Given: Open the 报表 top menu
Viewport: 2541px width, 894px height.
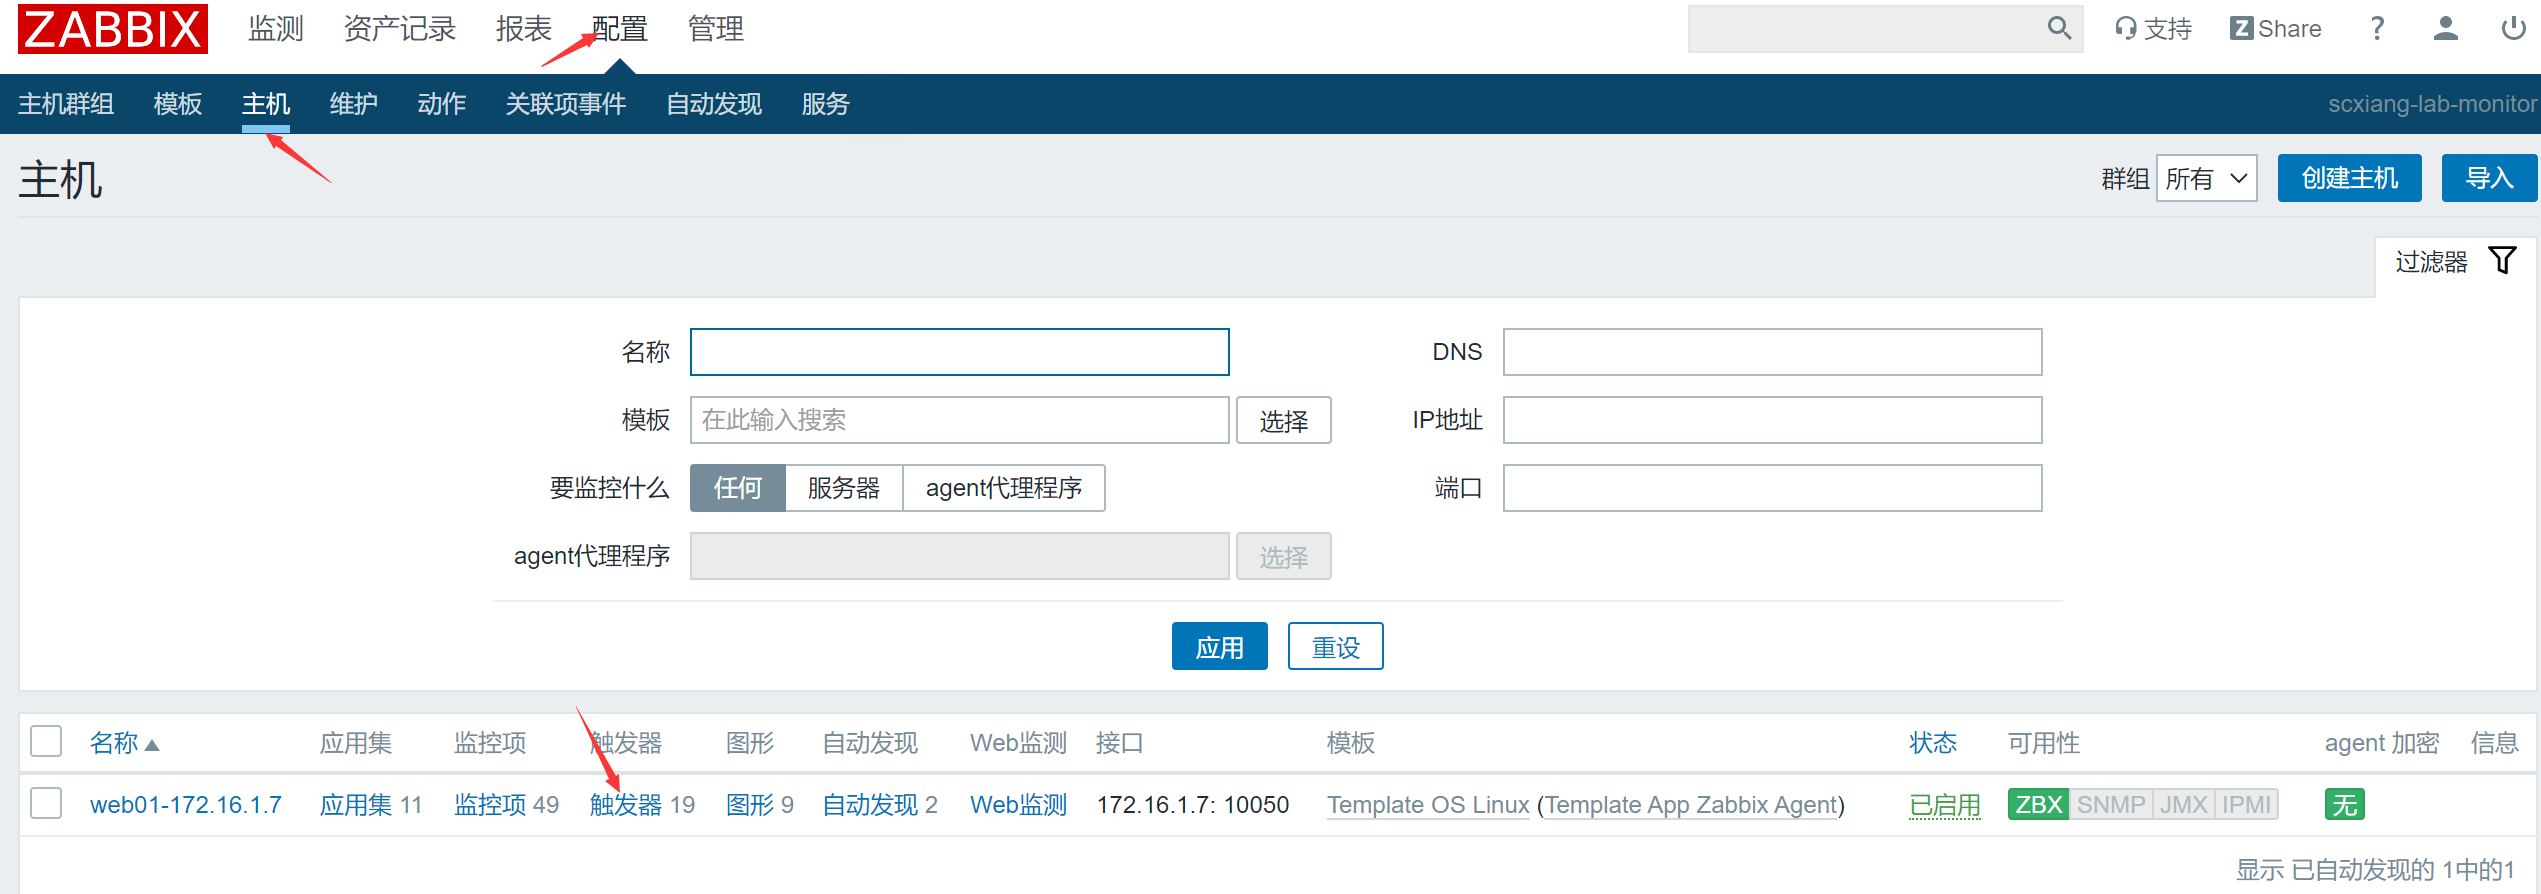Looking at the screenshot, I should (x=524, y=29).
